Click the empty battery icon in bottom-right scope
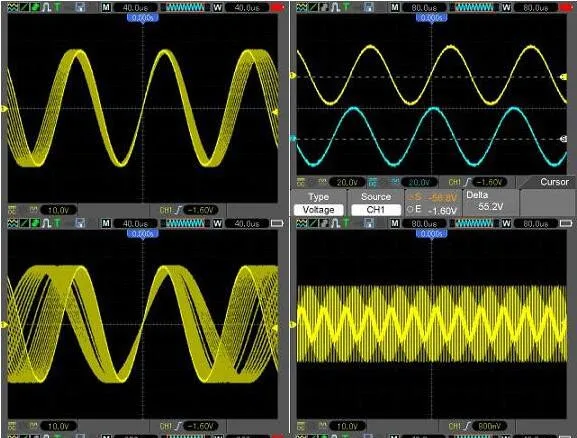577x438 pixels. tap(566, 223)
